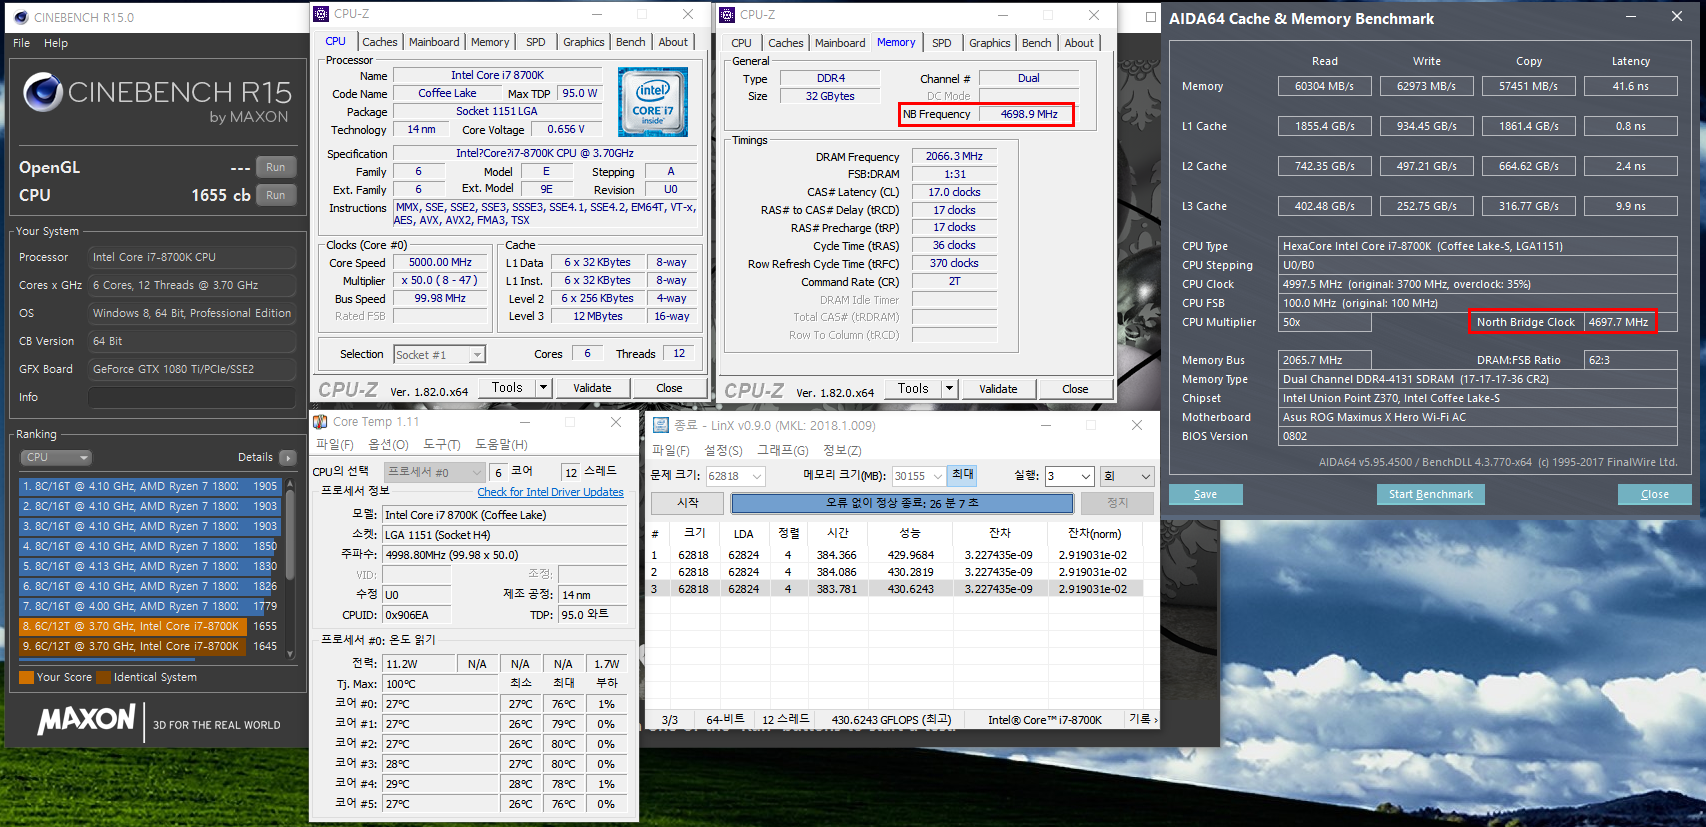Switch to Mainboard tab in left CPU-Z

coord(434,42)
